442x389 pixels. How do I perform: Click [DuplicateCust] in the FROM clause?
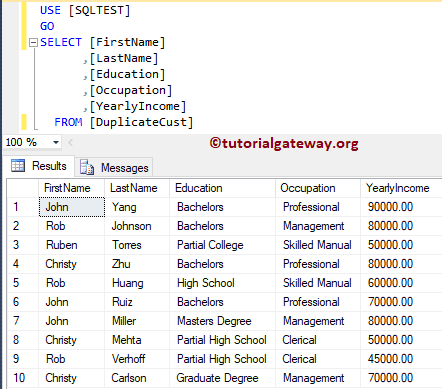[x=141, y=122]
